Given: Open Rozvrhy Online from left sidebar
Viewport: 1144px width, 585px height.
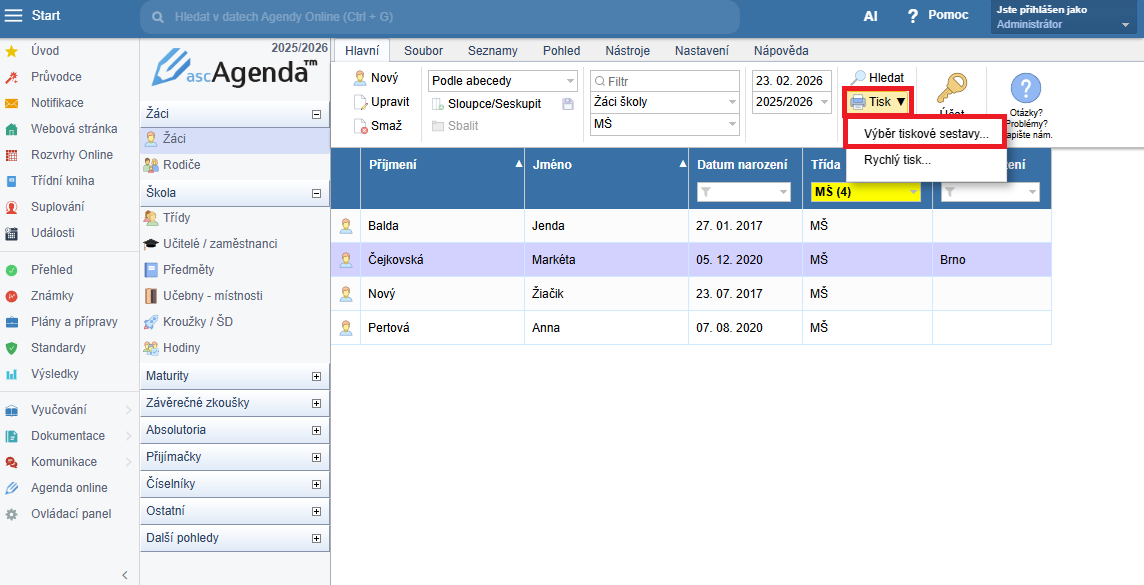Looking at the screenshot, I should 71,155.
